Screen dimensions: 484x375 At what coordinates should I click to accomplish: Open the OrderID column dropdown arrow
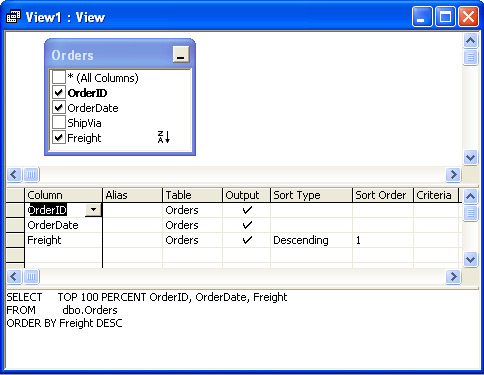click(93, 210)
